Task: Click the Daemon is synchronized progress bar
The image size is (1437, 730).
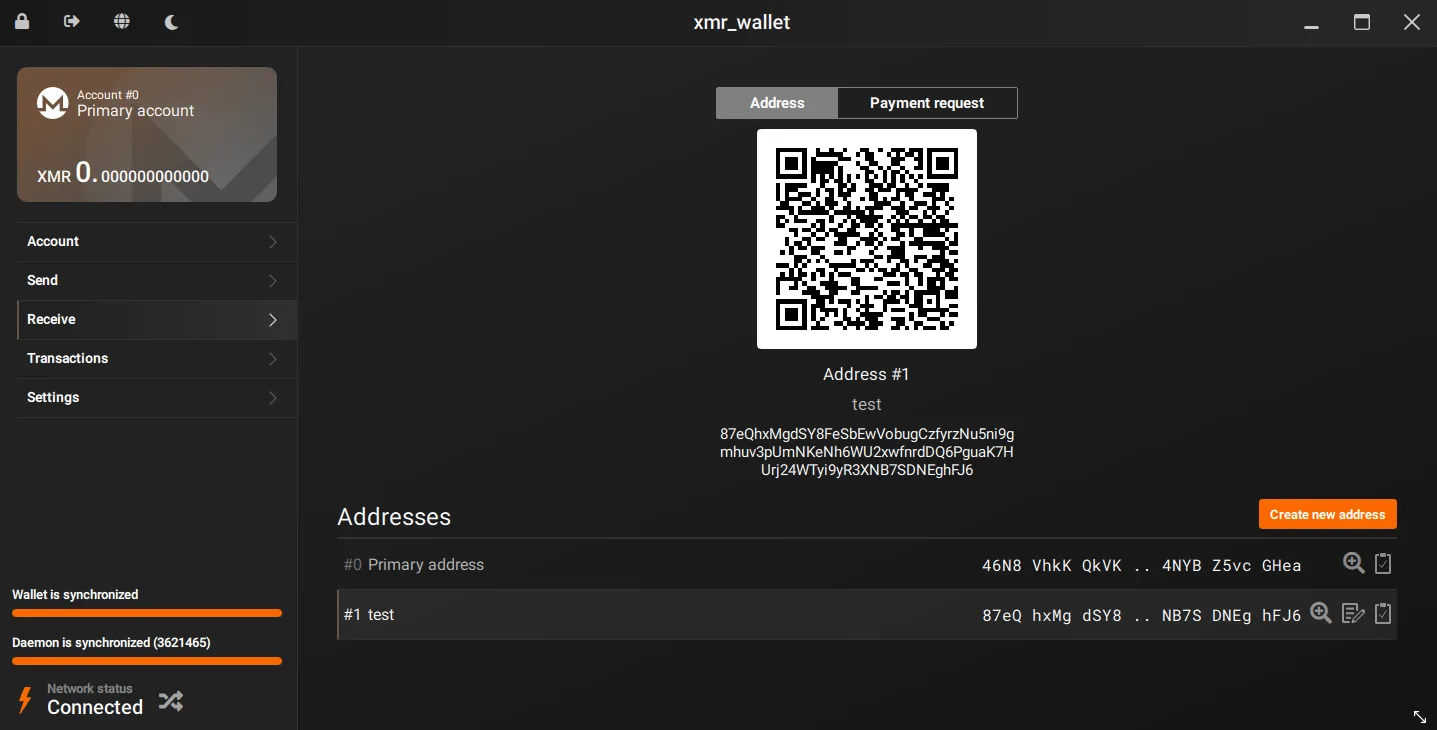Action: point(147,661)
